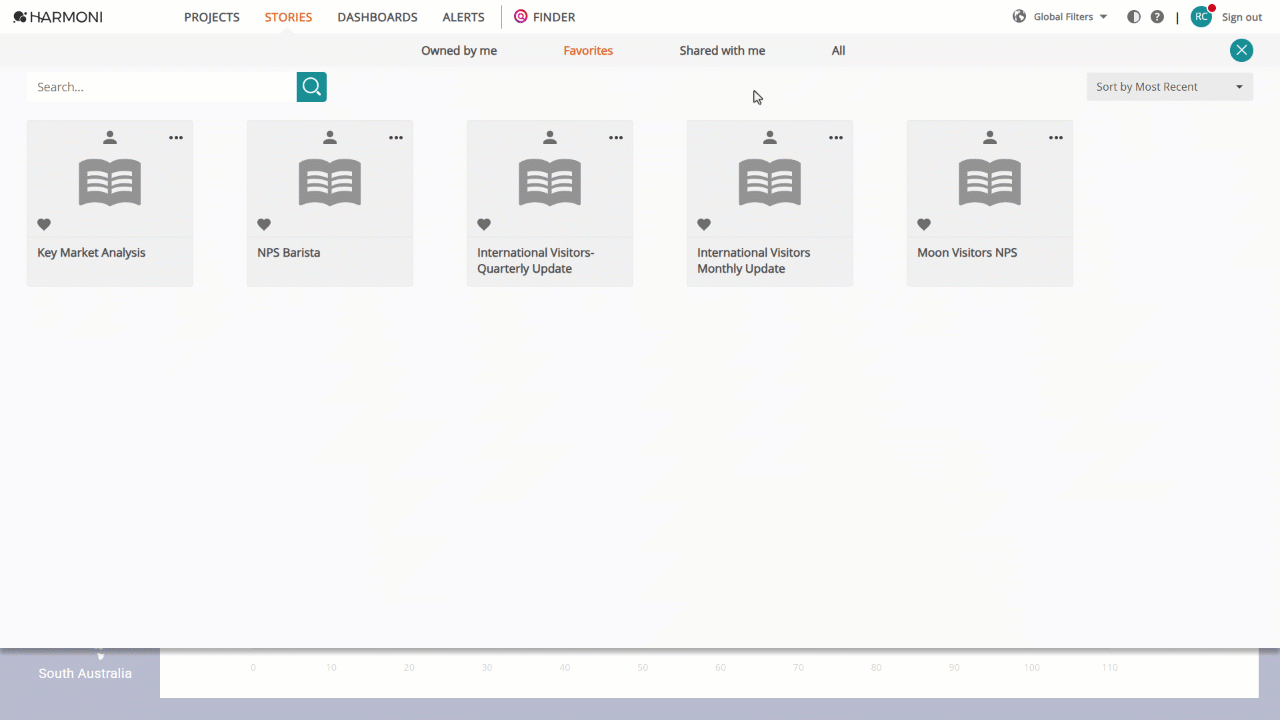Toggle heart on International Visitors Monthly Update

coord(704,225)
